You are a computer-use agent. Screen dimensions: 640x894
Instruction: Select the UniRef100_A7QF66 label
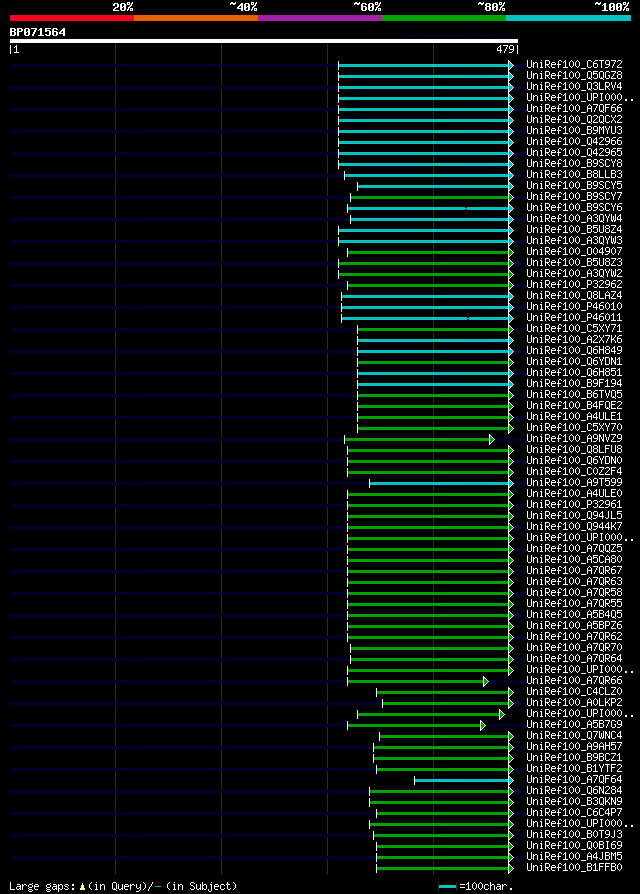pos(574,108)
